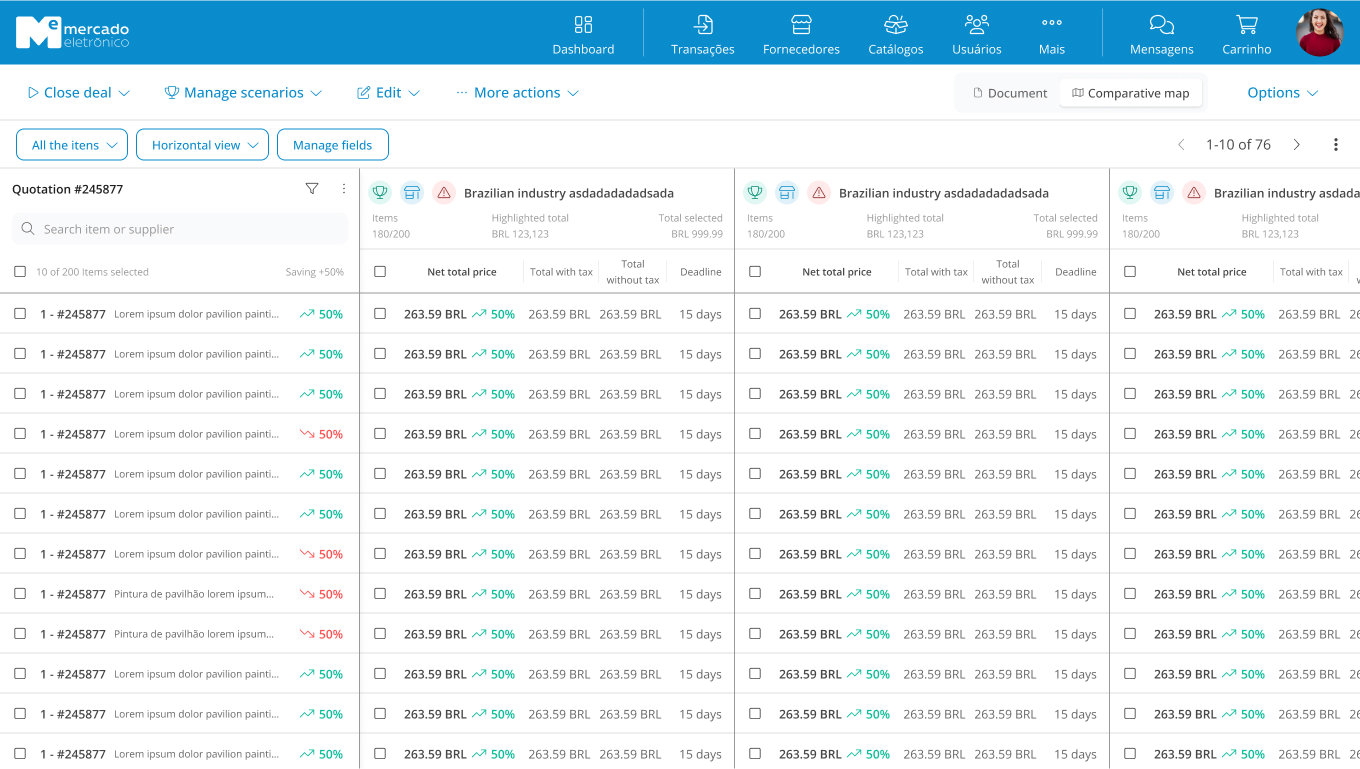The height and width of the screenshot is (769, 1360).
Task: Toggle first supplier's Net total price header checkbox
Action: click(380, 271)
